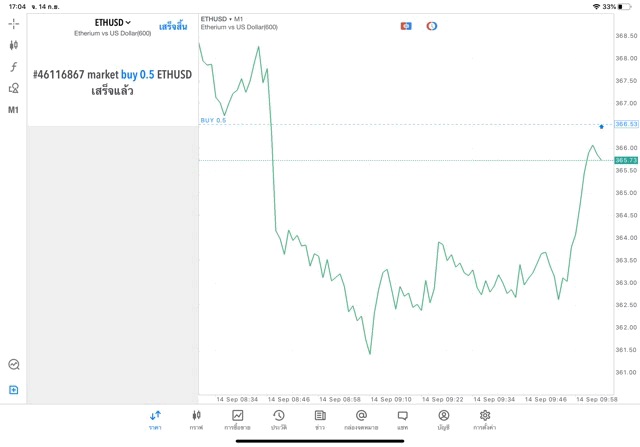Screen dimensions: 640x447
Task: Open the การตั้งค่า settings gear tab
Action: (x=485, y=420)
